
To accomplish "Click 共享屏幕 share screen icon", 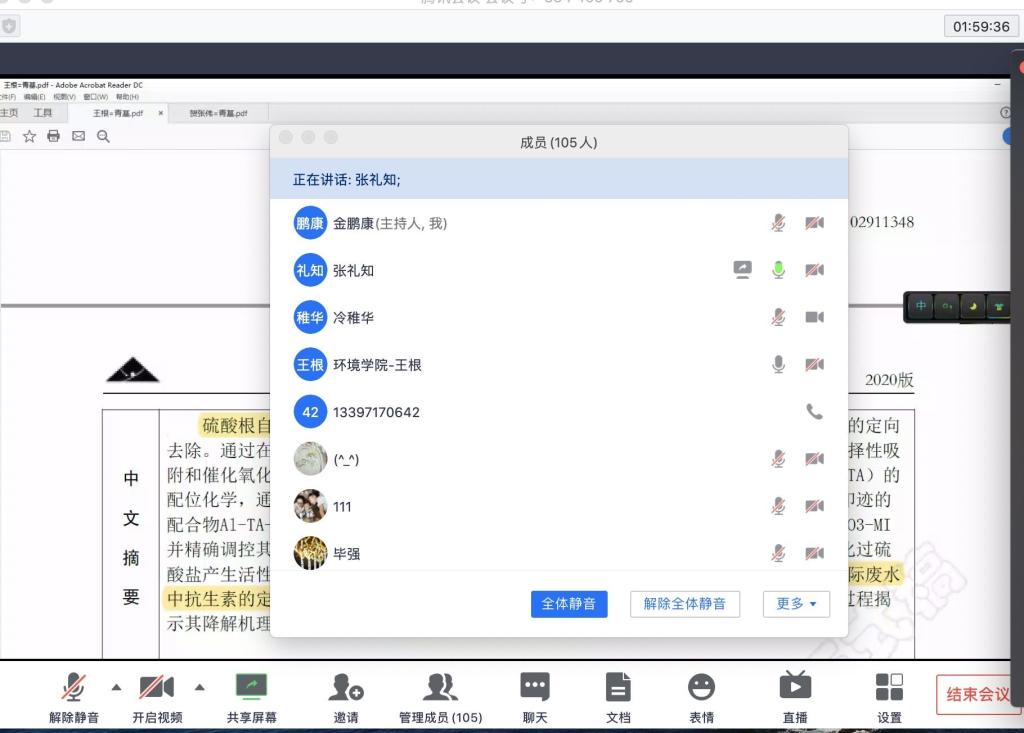I will tap(252, 687).
